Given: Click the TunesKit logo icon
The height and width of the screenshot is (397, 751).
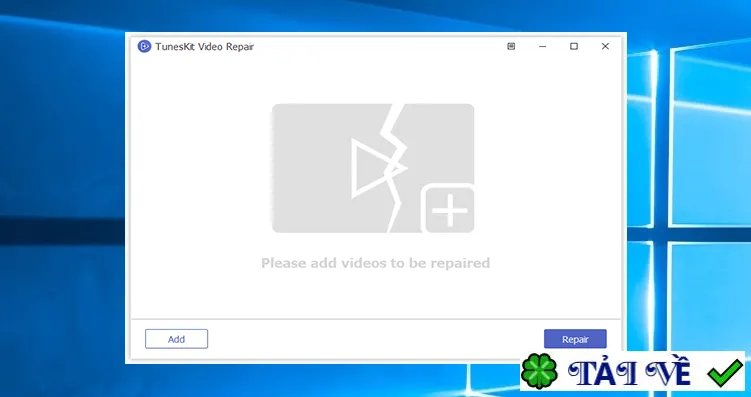Looking at the screenshot, I should [x=144, y=46].
